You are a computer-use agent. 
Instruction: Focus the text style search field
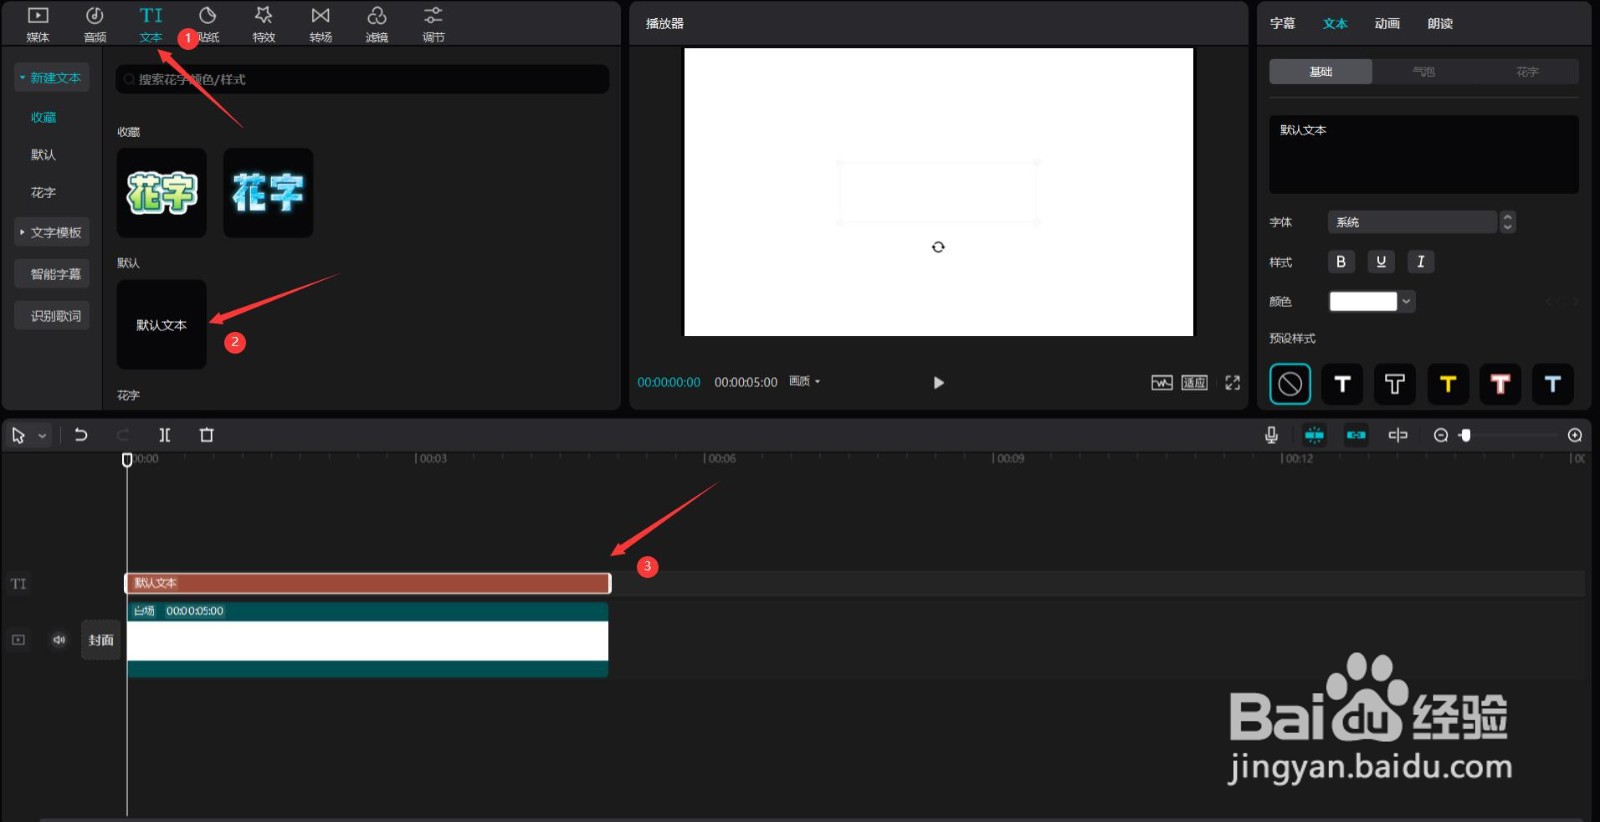(362, 79)
